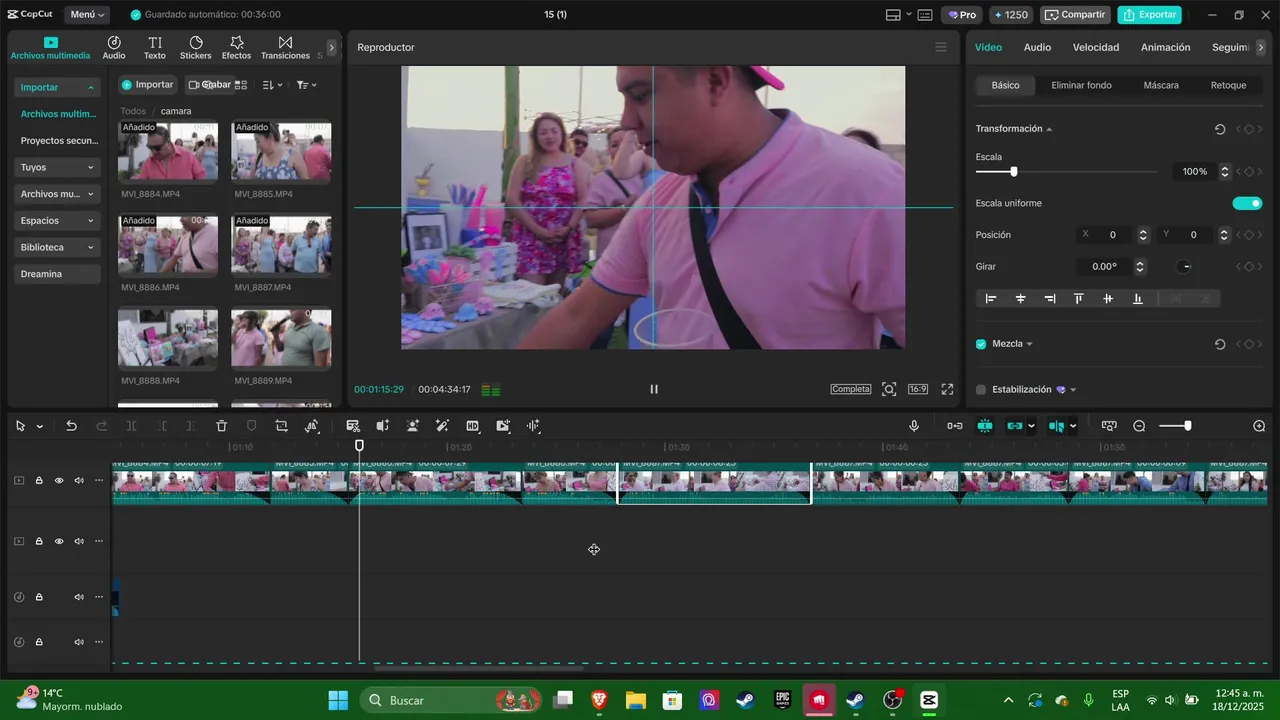Lock the main video track

[x=39, y=481]
